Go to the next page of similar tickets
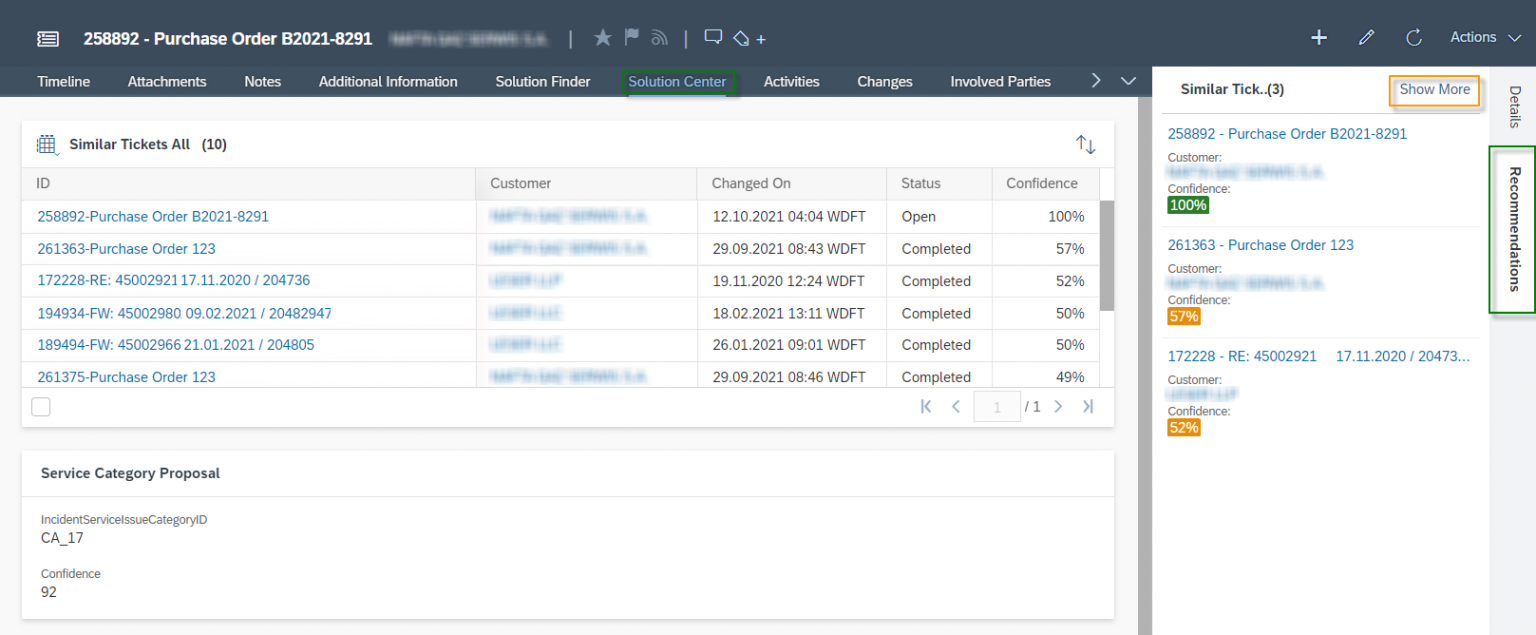The width and height of the screenshot is (1536, 635). pos(1058,406)
